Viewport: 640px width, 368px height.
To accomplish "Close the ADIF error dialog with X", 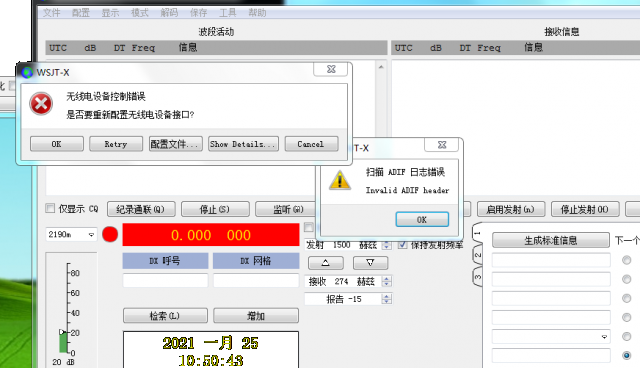I will (441, 145).
